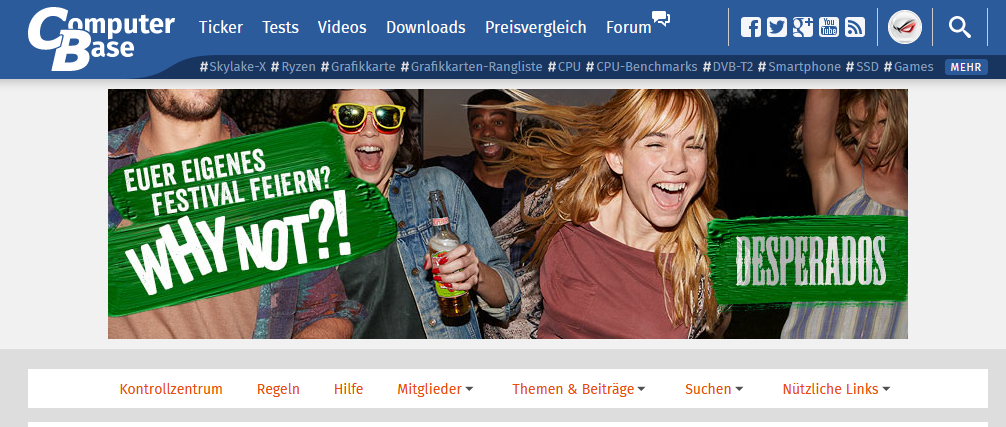1006x427 pixels.
Task: Select the #DVB-T2 tag
Action: pos(728,67)
